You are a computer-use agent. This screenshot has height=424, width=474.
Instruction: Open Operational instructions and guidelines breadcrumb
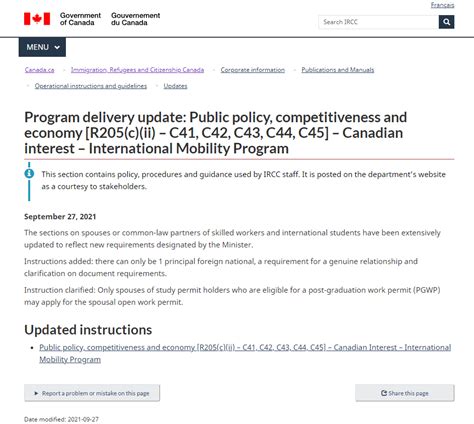click(x=91, y=86)
